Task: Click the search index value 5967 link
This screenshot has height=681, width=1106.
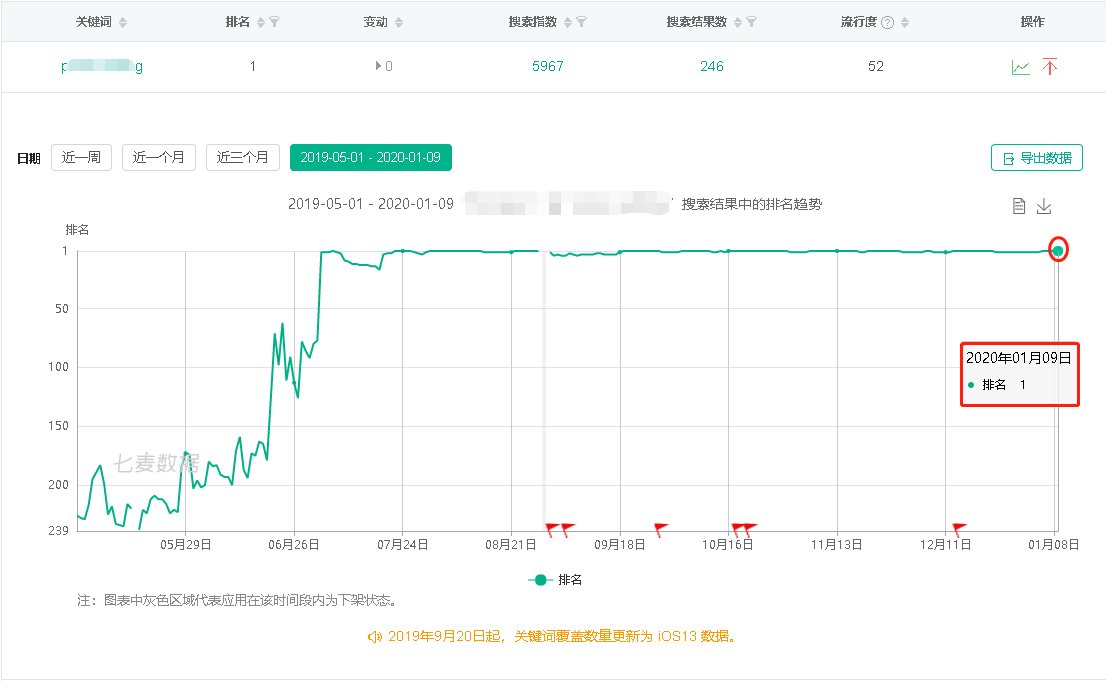Action: (548, 67)
